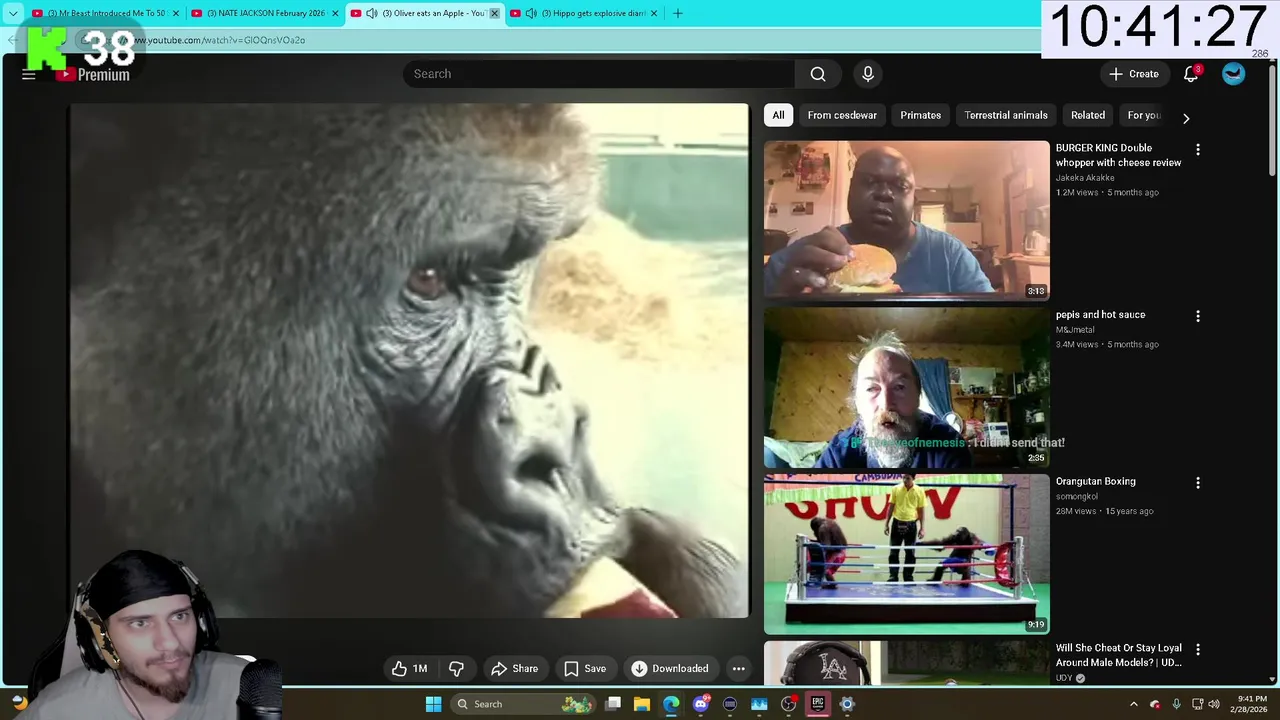Open options for BURGER KING Double whopper video
This screenshot has width=1280, height=720.
click(1198, 149)
